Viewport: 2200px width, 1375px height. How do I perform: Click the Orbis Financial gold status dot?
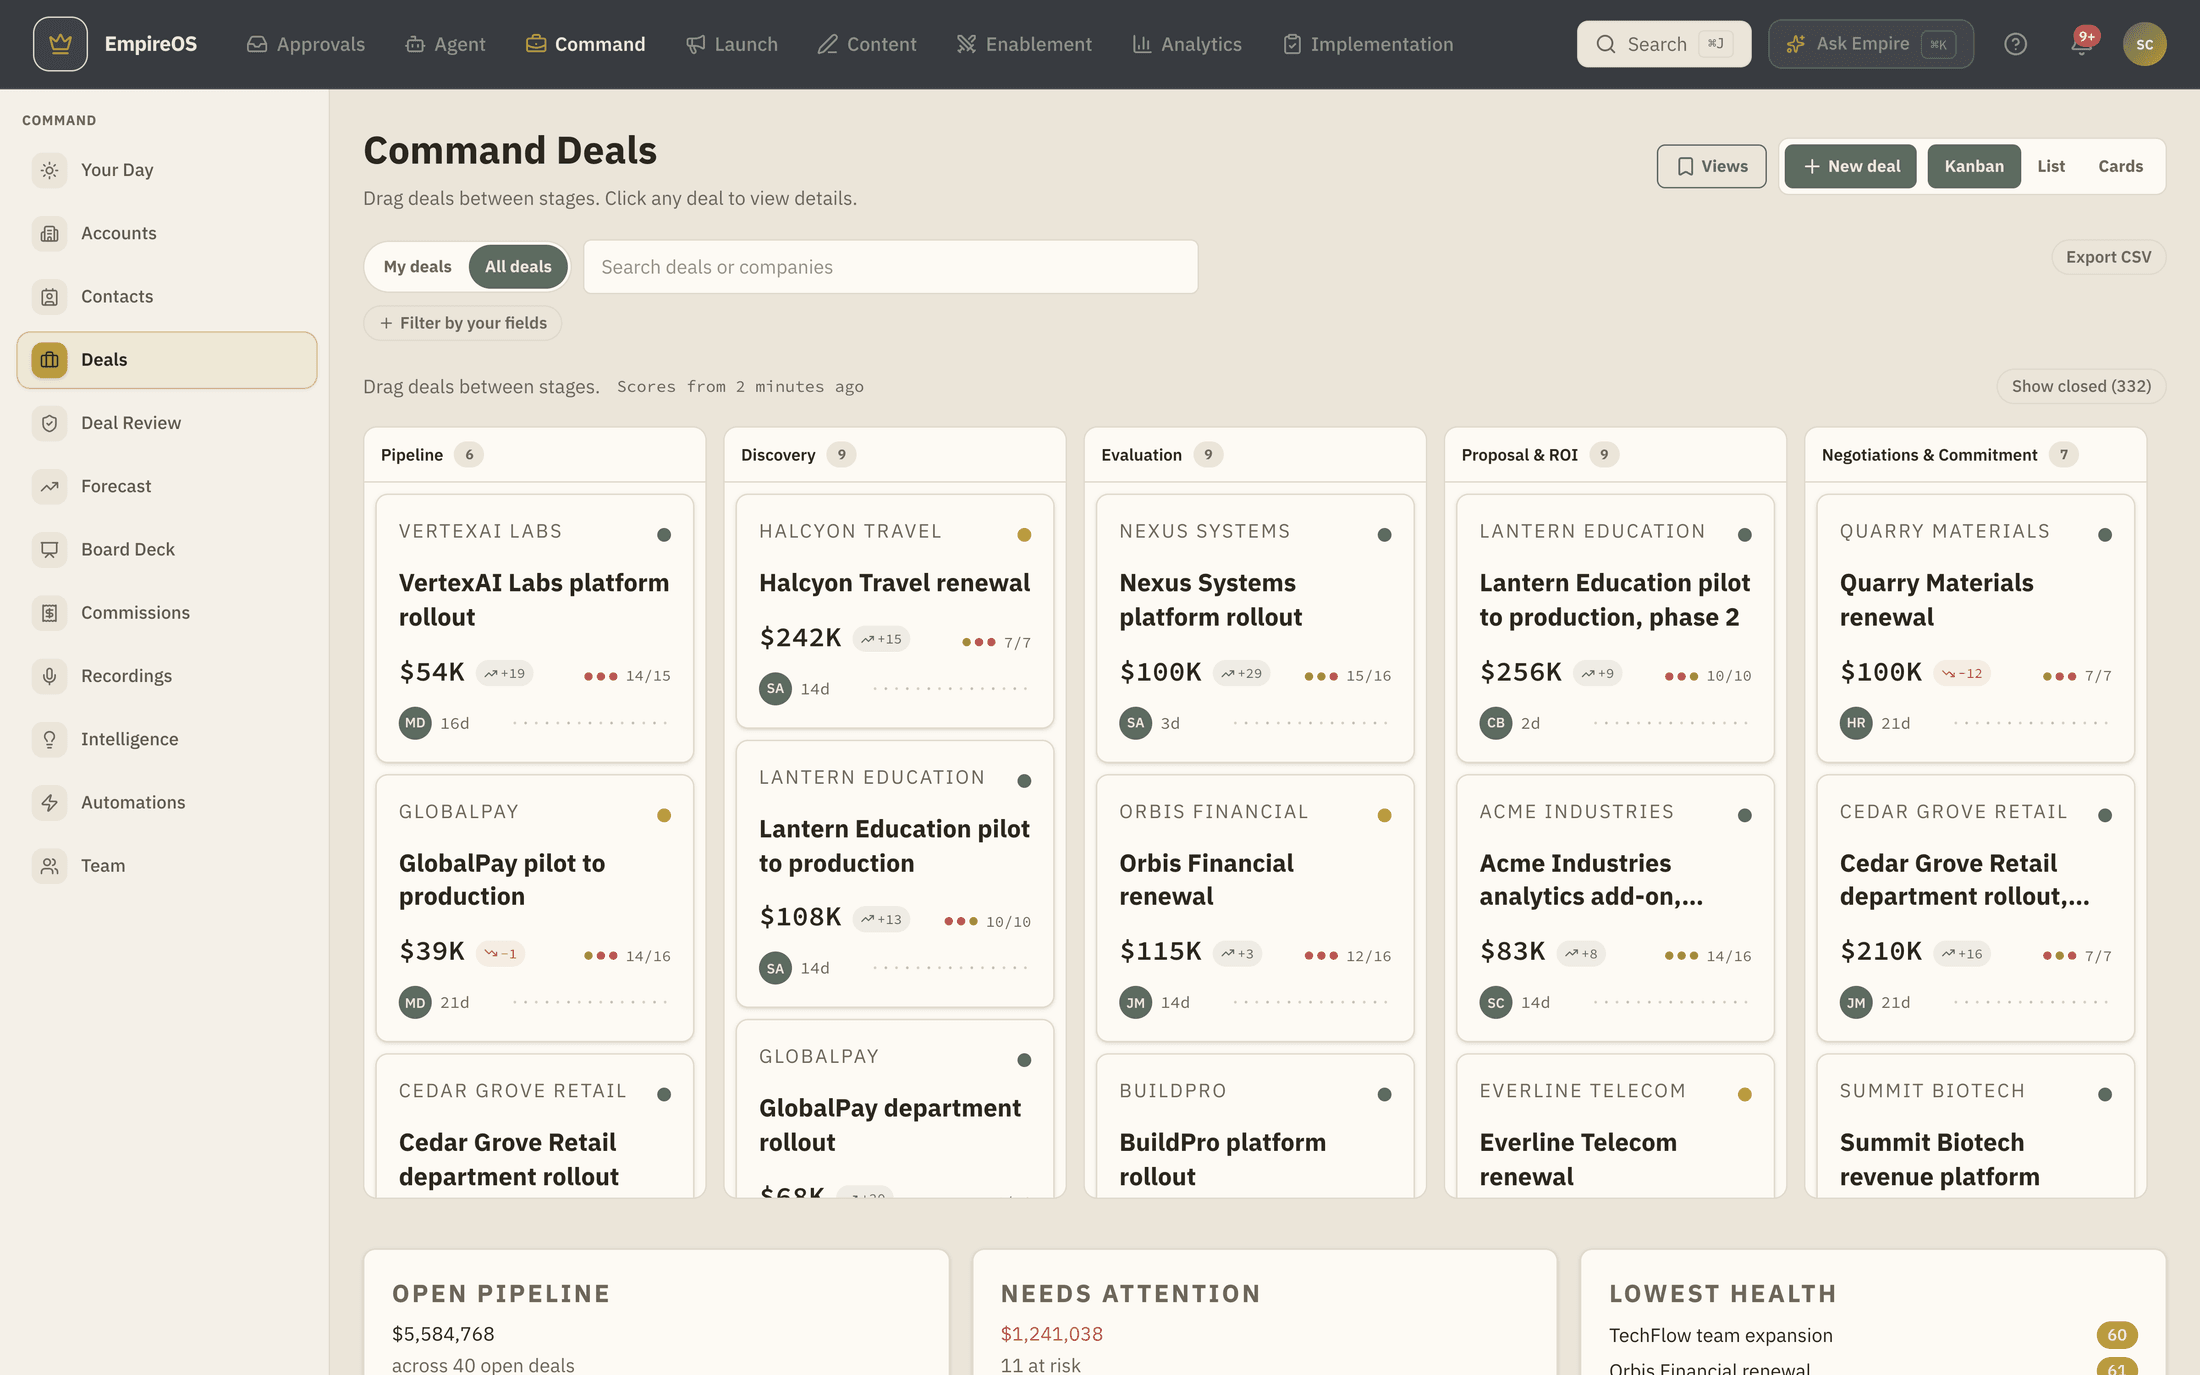tap(1384, 815)
